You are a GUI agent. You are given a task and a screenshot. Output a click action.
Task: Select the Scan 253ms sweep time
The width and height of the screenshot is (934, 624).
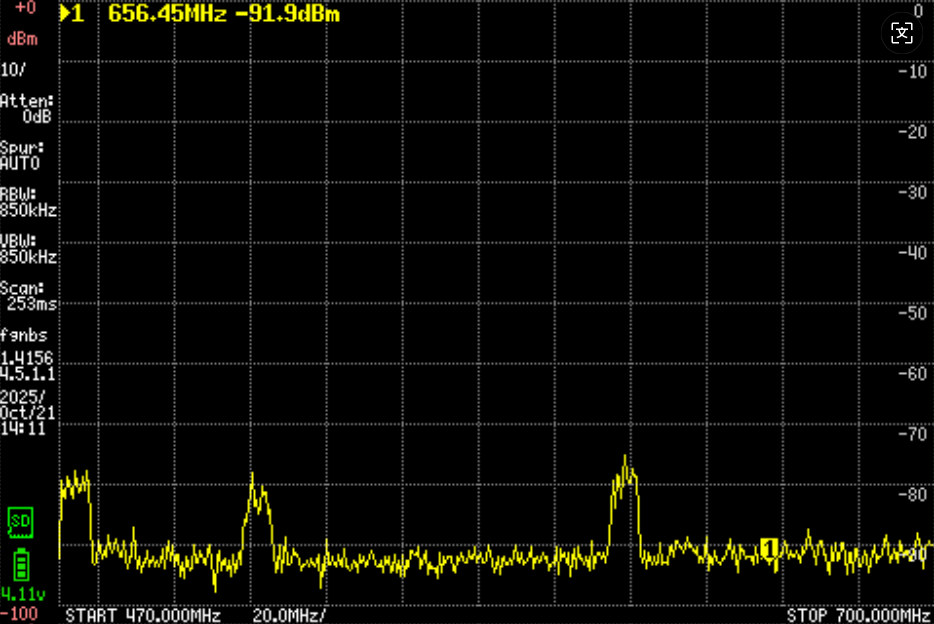[28, 295]
